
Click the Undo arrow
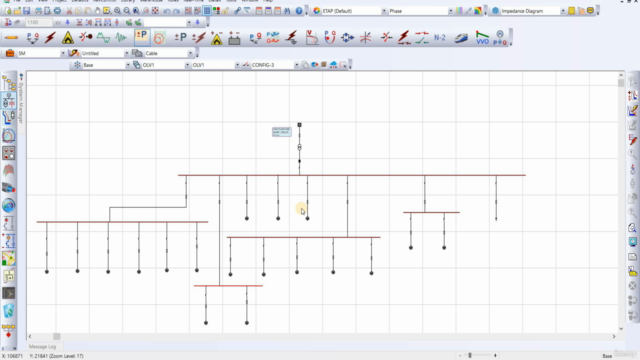tap(167, 11)
